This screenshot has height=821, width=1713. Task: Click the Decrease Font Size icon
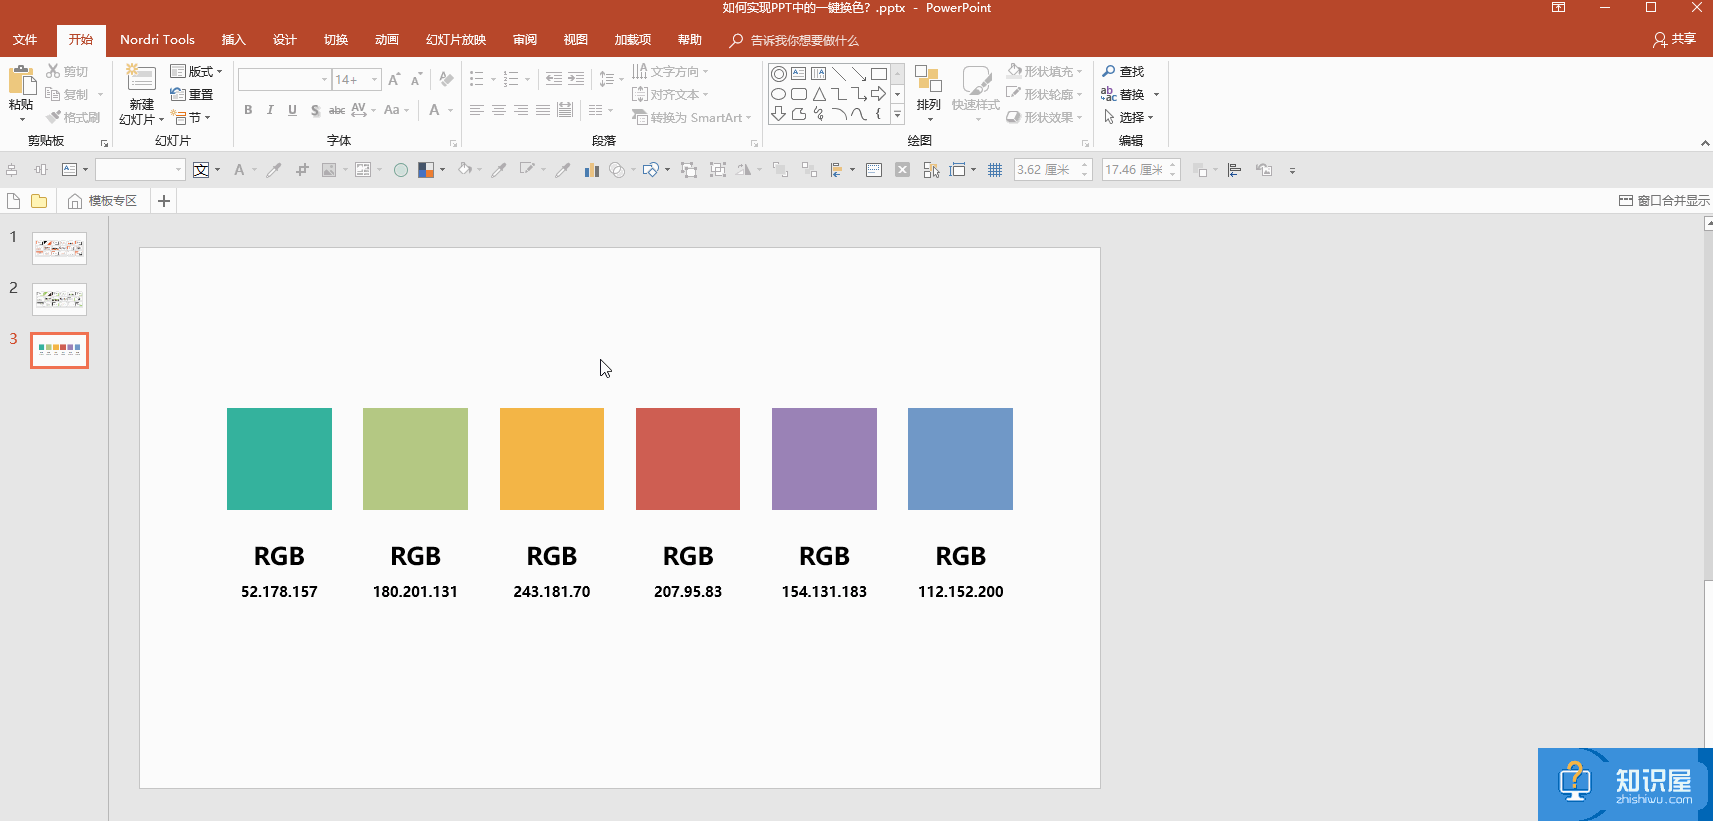[x=416, y=79]
